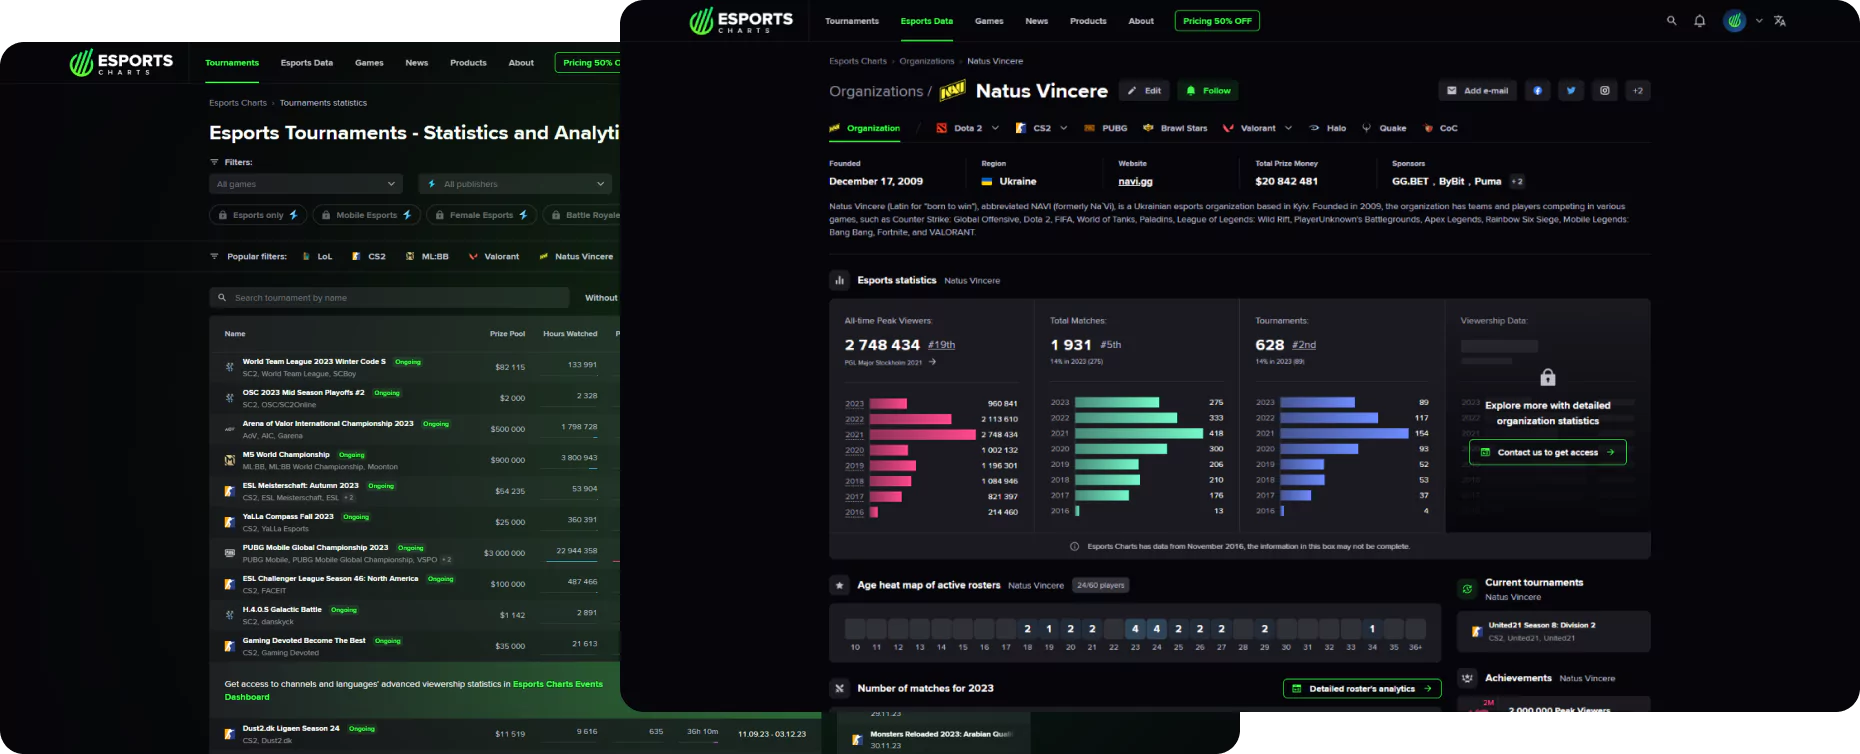Open Natus Vincere's Facebook page icon
1860x754 pixels.
(x=1537, y=91)
